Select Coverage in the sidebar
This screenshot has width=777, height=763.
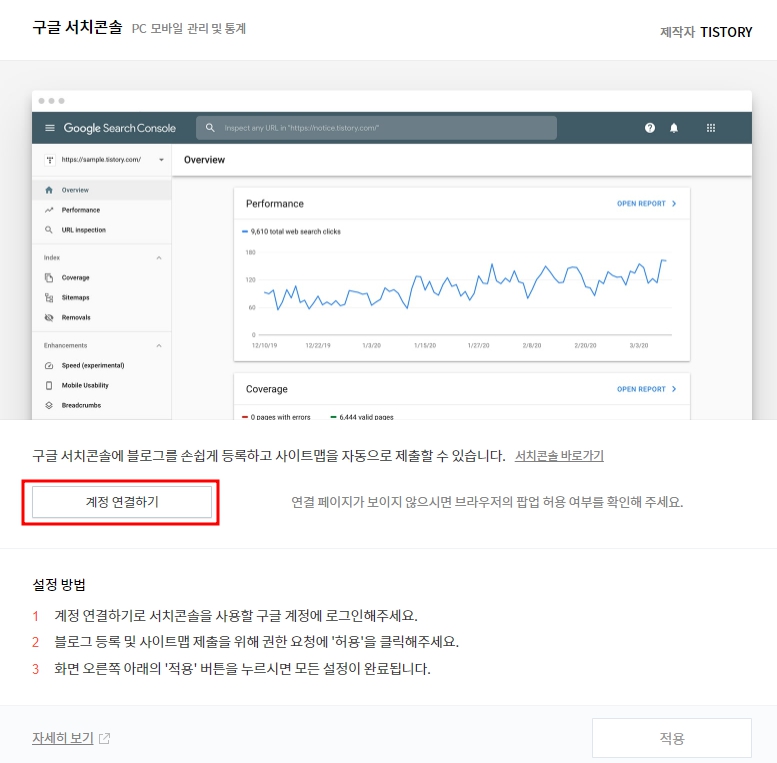tap(102, 277)
